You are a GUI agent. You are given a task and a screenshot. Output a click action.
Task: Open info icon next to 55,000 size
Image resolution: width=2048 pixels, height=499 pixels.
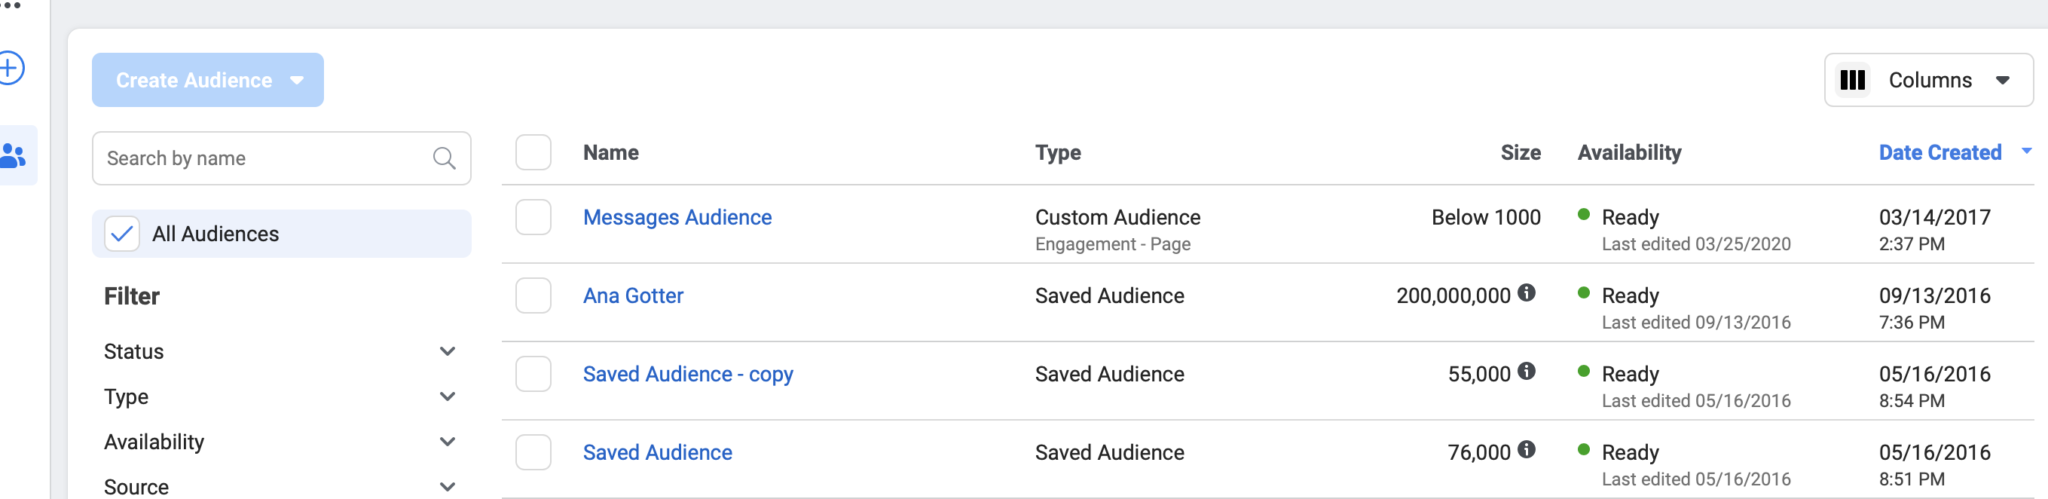point(1526,371)
